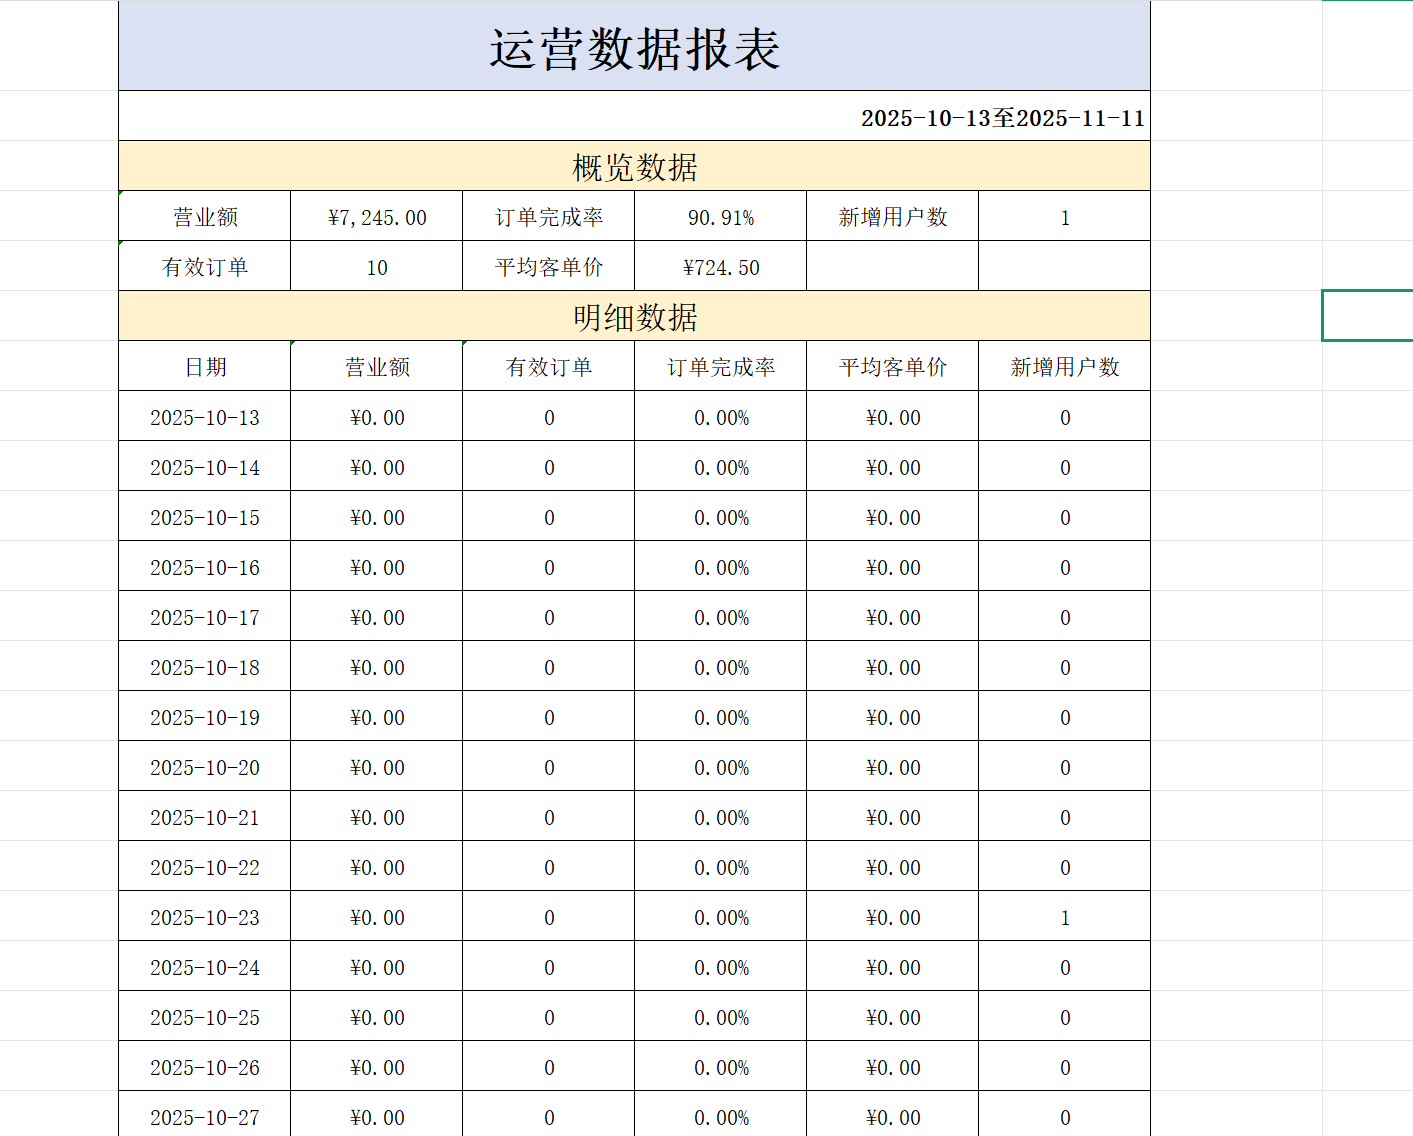Click 营业额 ¥0.00 in the 2025-10-24 row

(377, 966)
